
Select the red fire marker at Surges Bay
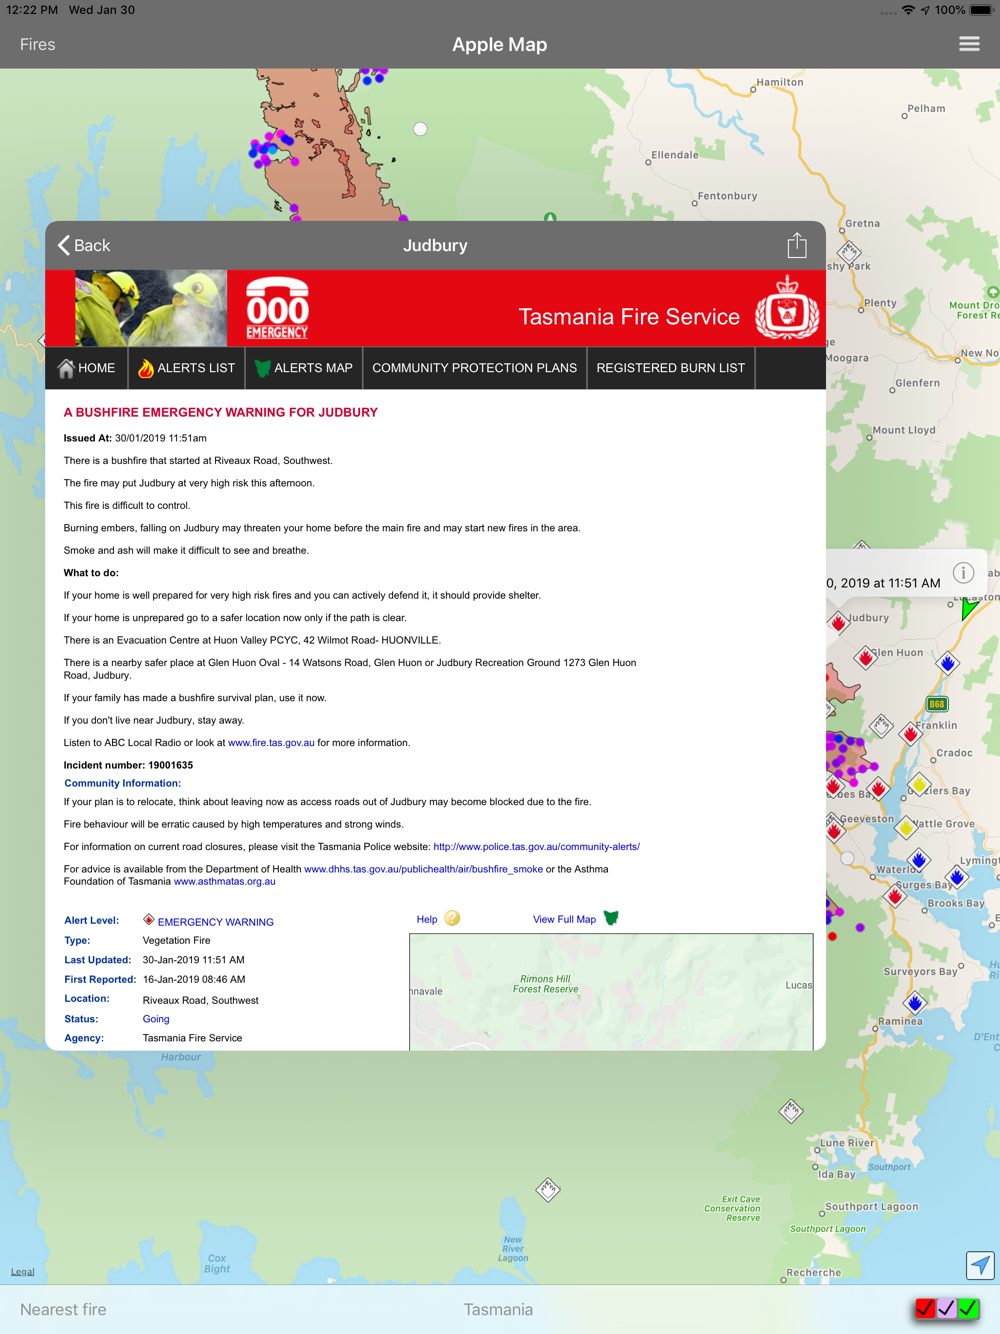896,896
